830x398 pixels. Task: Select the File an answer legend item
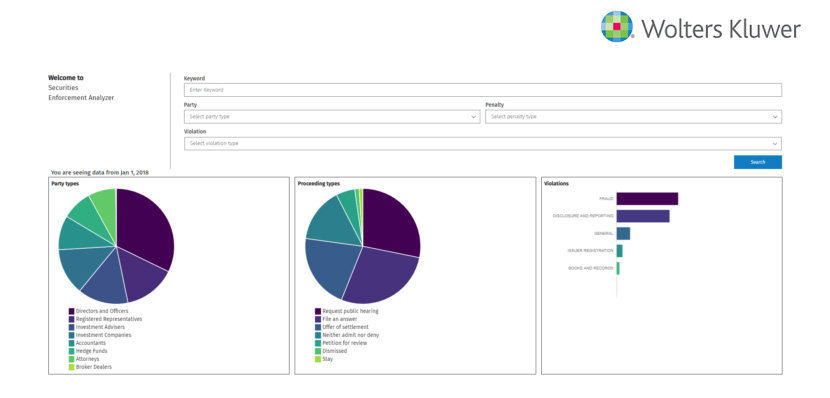click(x=336, y=319)
